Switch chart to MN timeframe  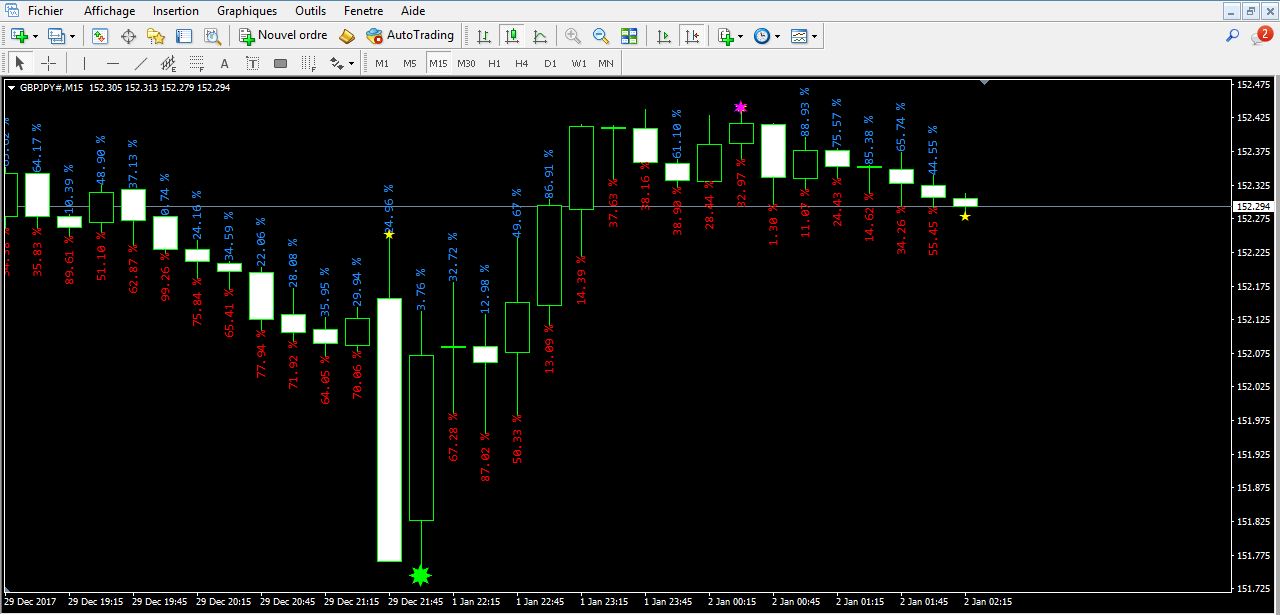pyautogui.click(x=606, y=63)
